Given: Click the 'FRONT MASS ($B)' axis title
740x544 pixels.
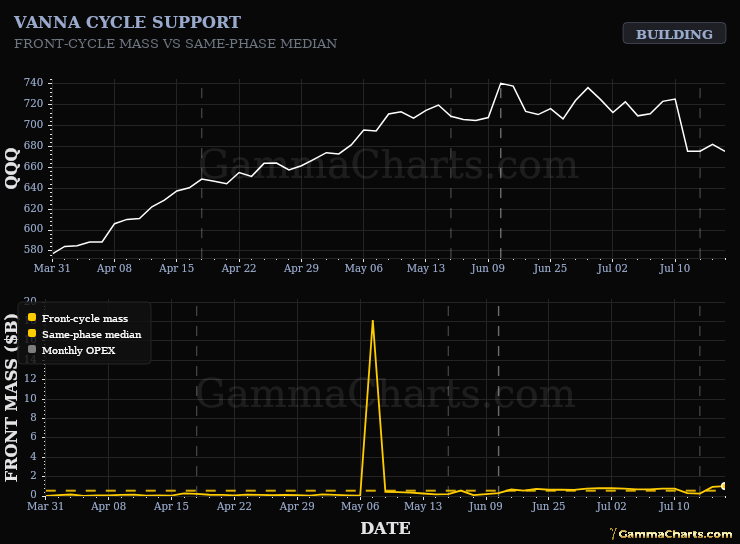Looking at the screenshot, I should coord(11,397).
